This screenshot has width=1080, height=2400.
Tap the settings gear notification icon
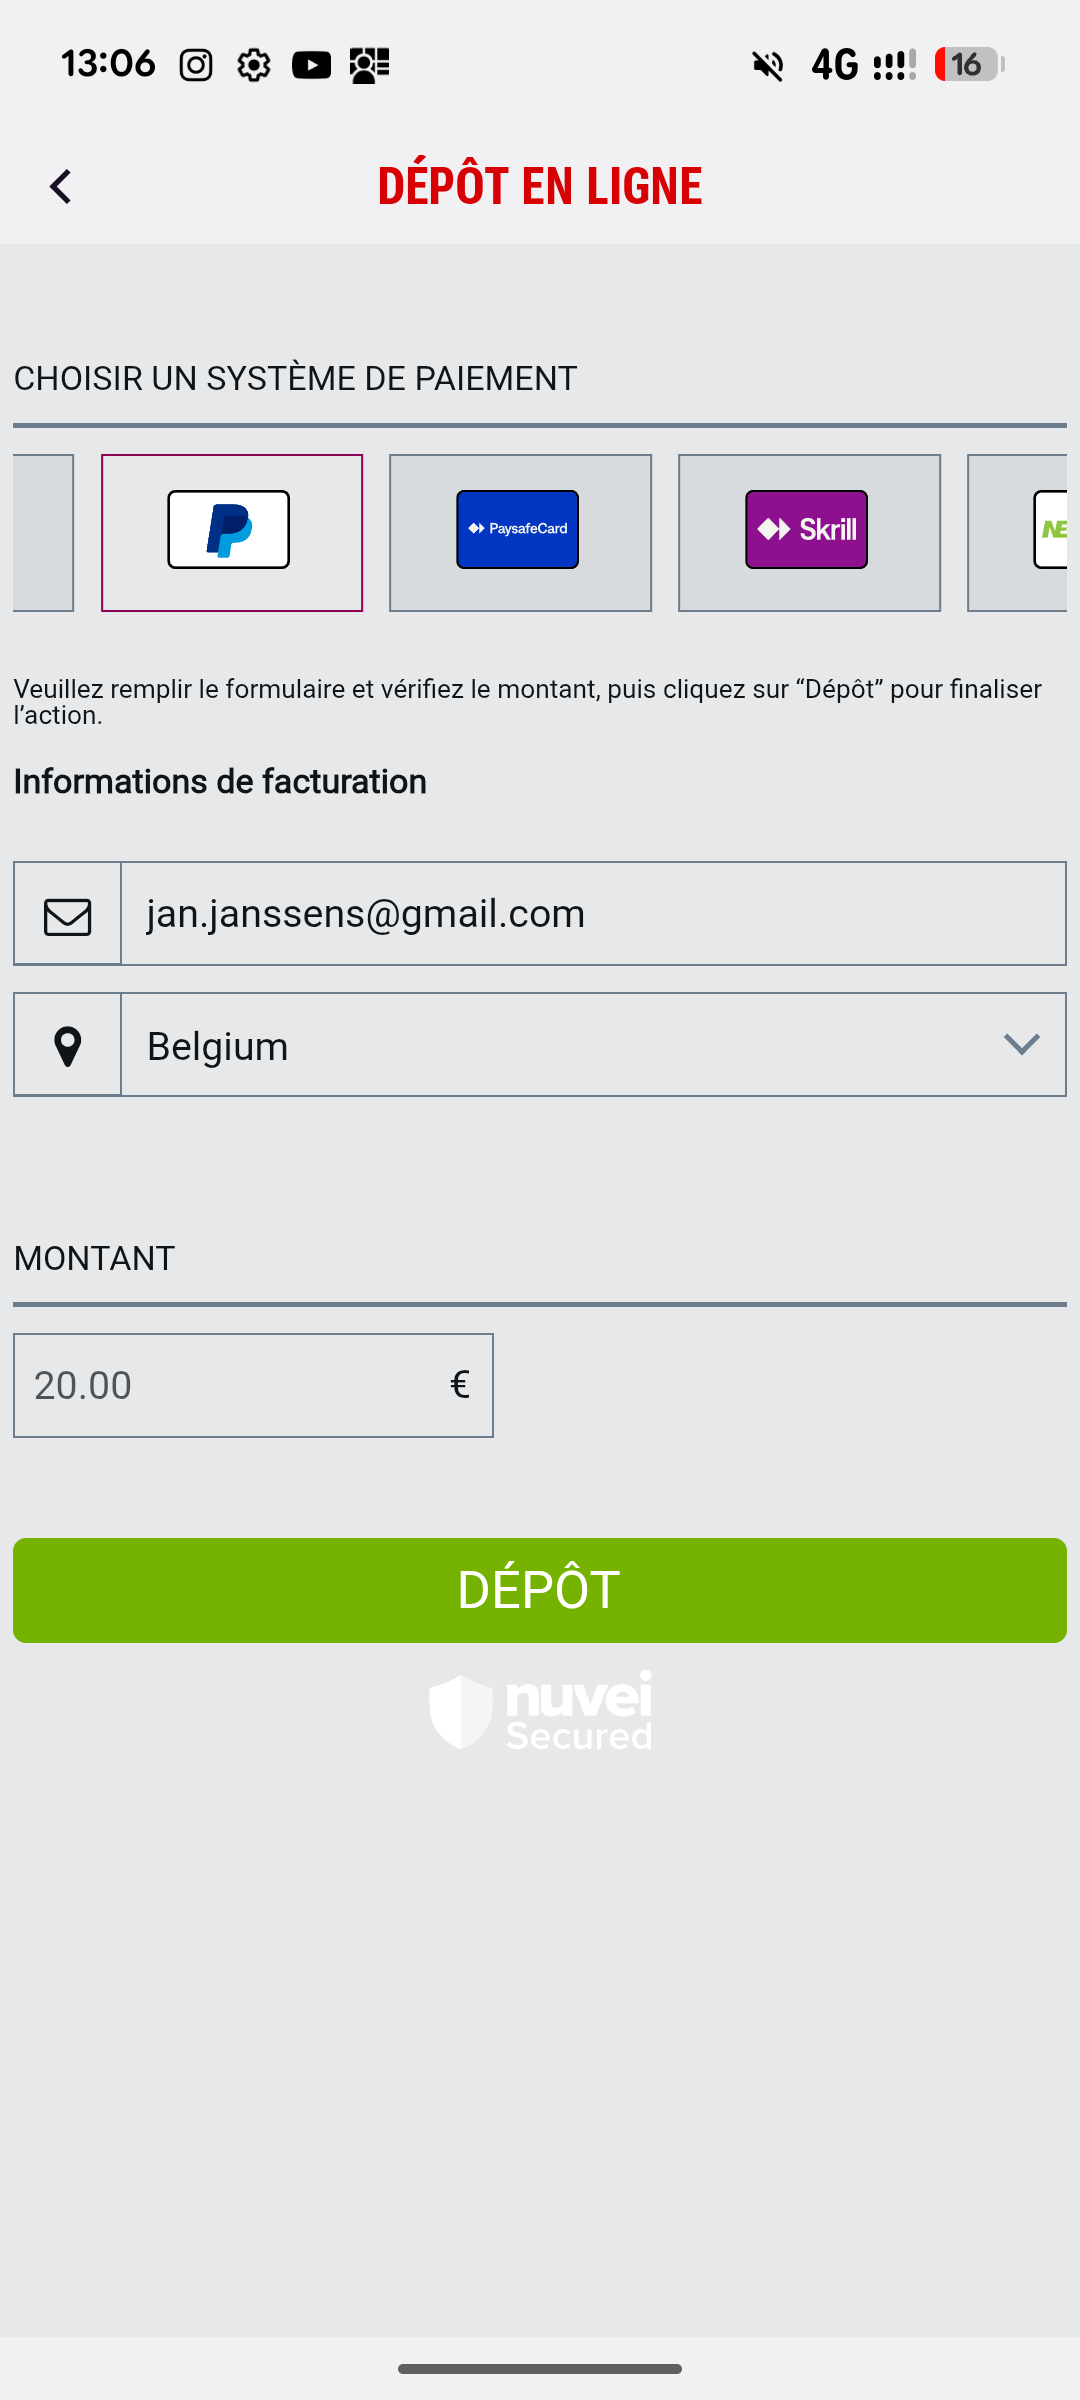(x=253, y=66)
